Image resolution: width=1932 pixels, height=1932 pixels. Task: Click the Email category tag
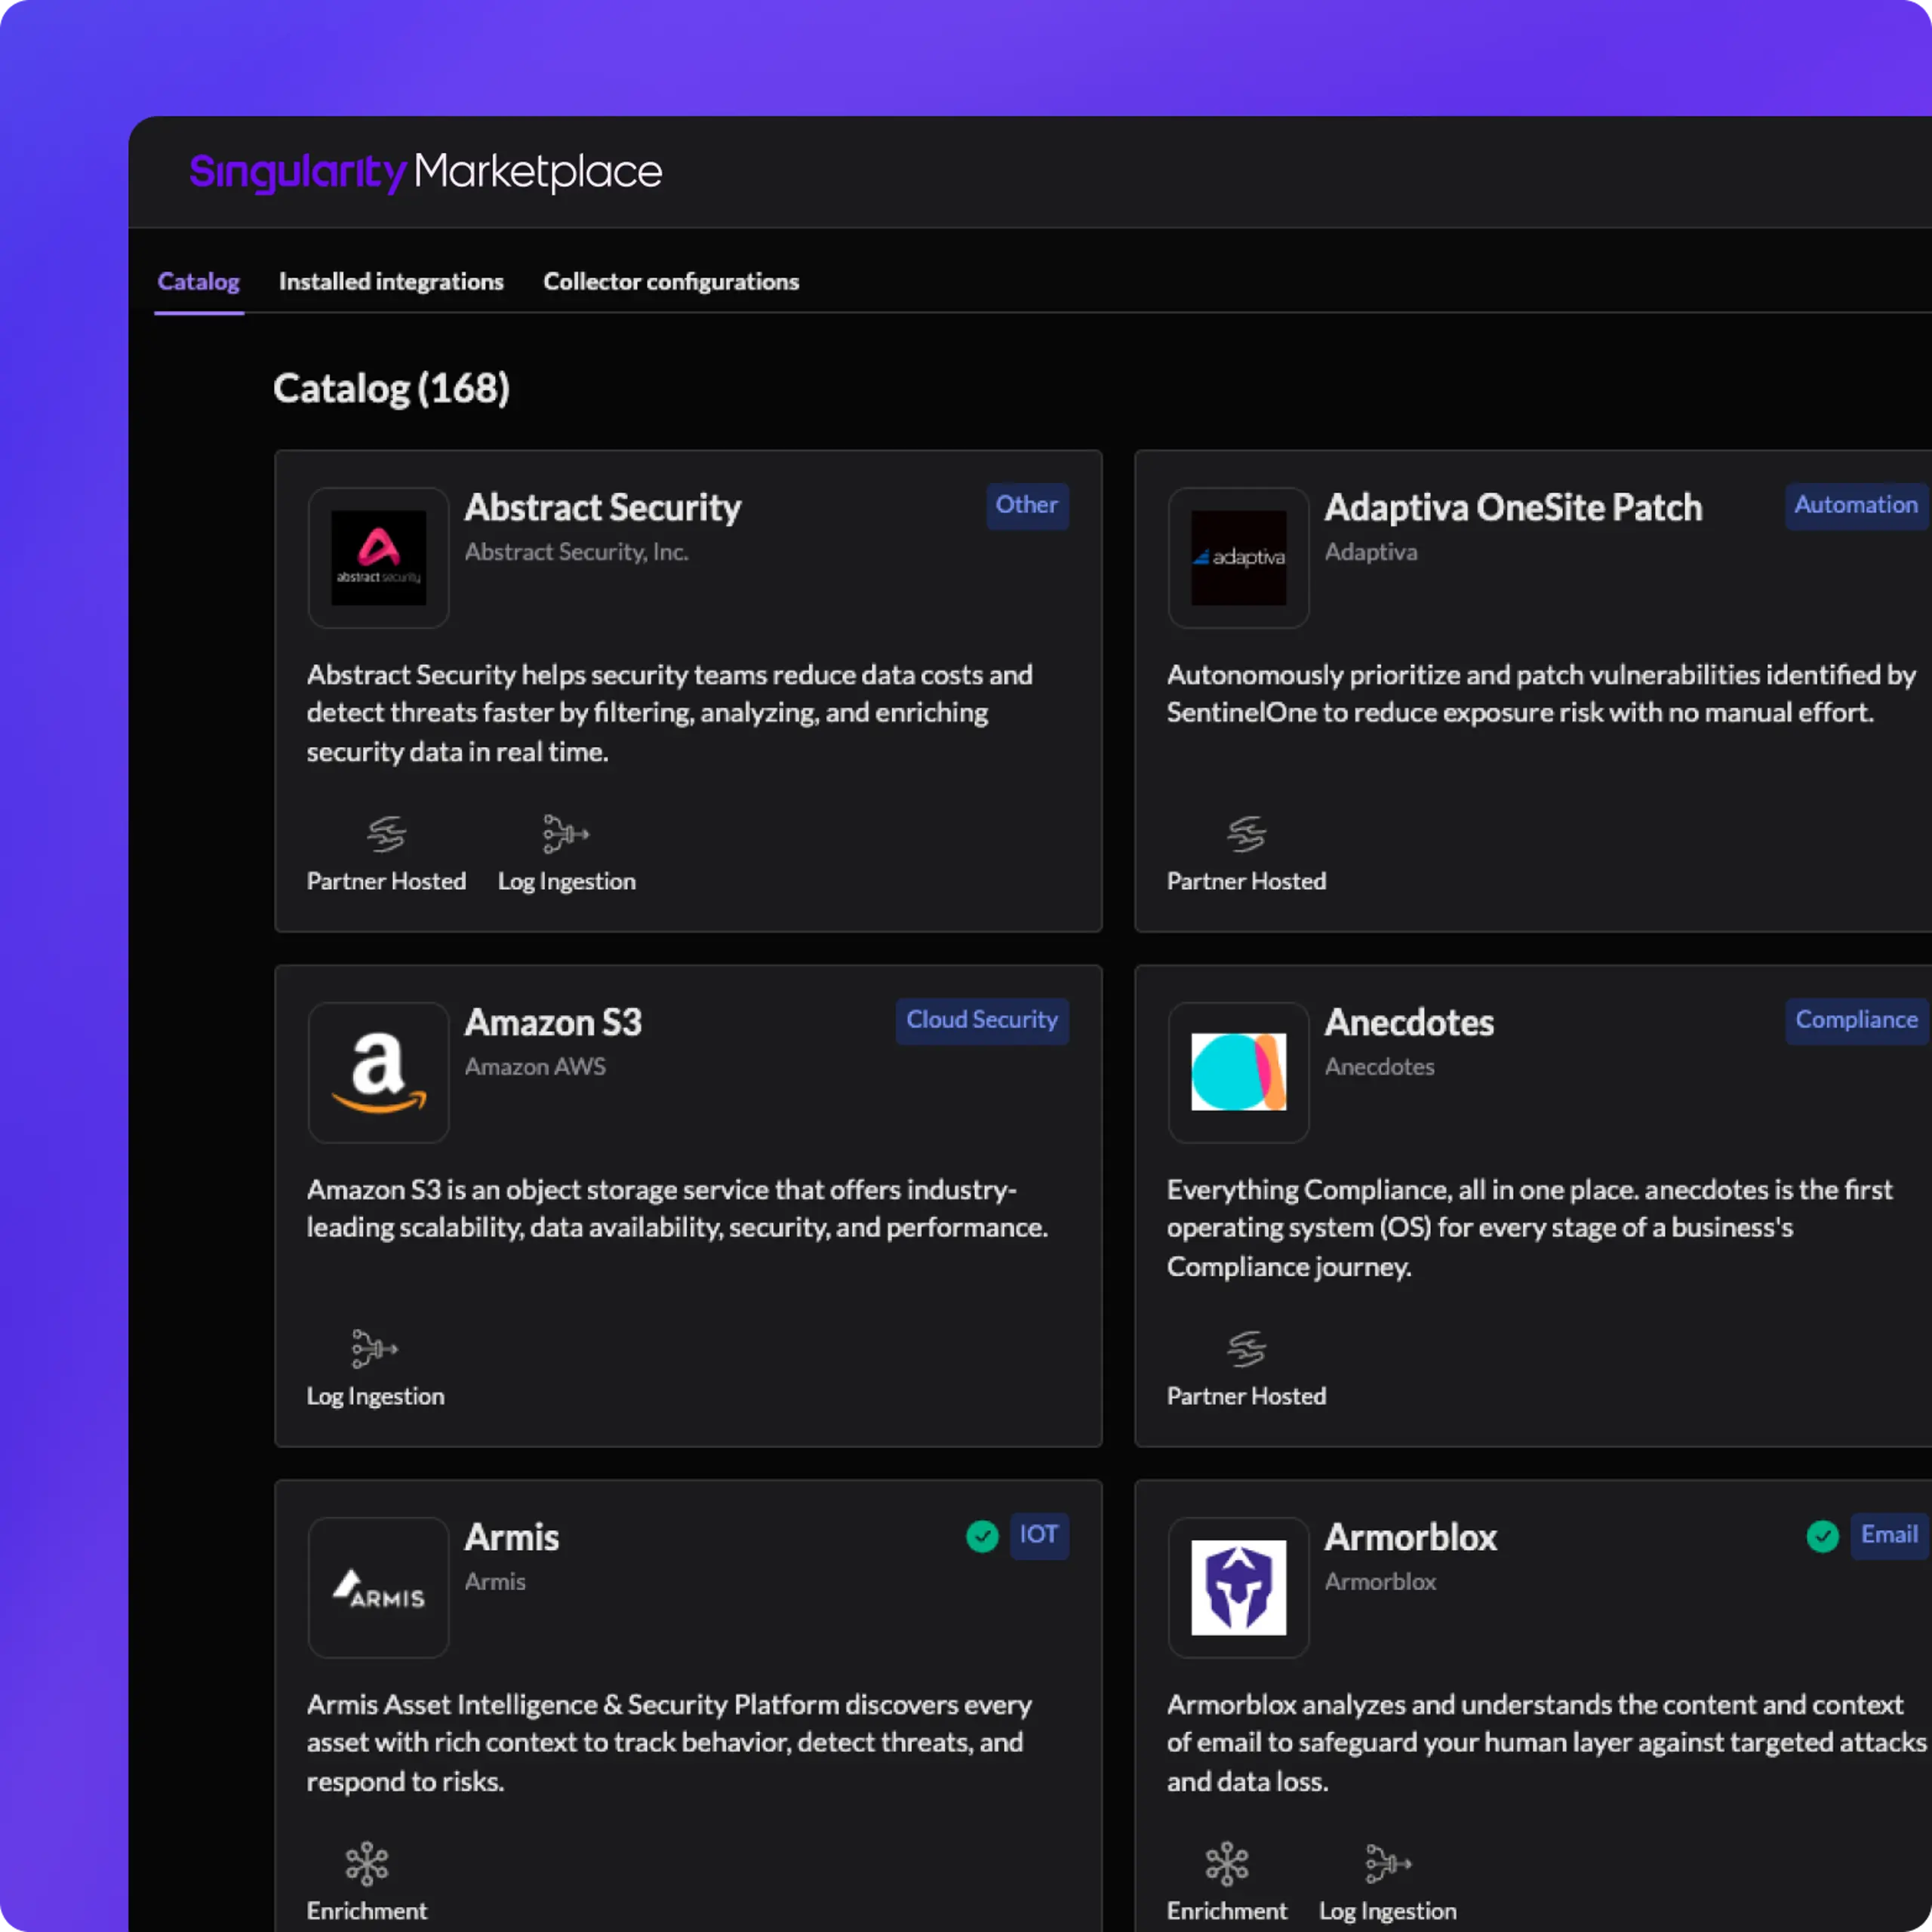(x=1889, y=1536)
